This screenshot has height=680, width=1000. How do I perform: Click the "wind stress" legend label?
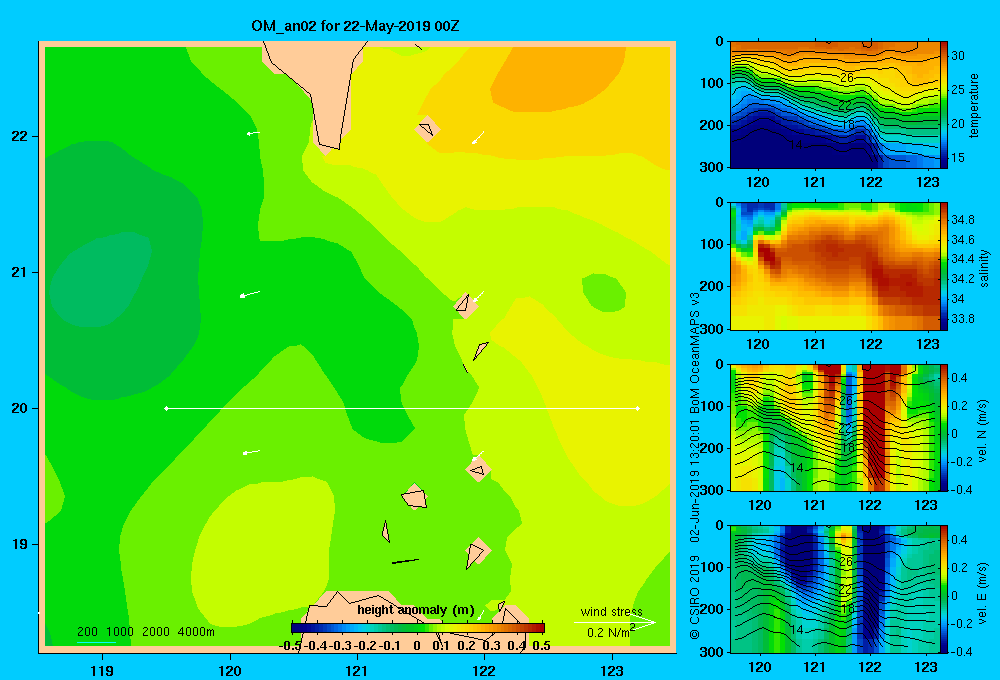(x=612, y=612)
